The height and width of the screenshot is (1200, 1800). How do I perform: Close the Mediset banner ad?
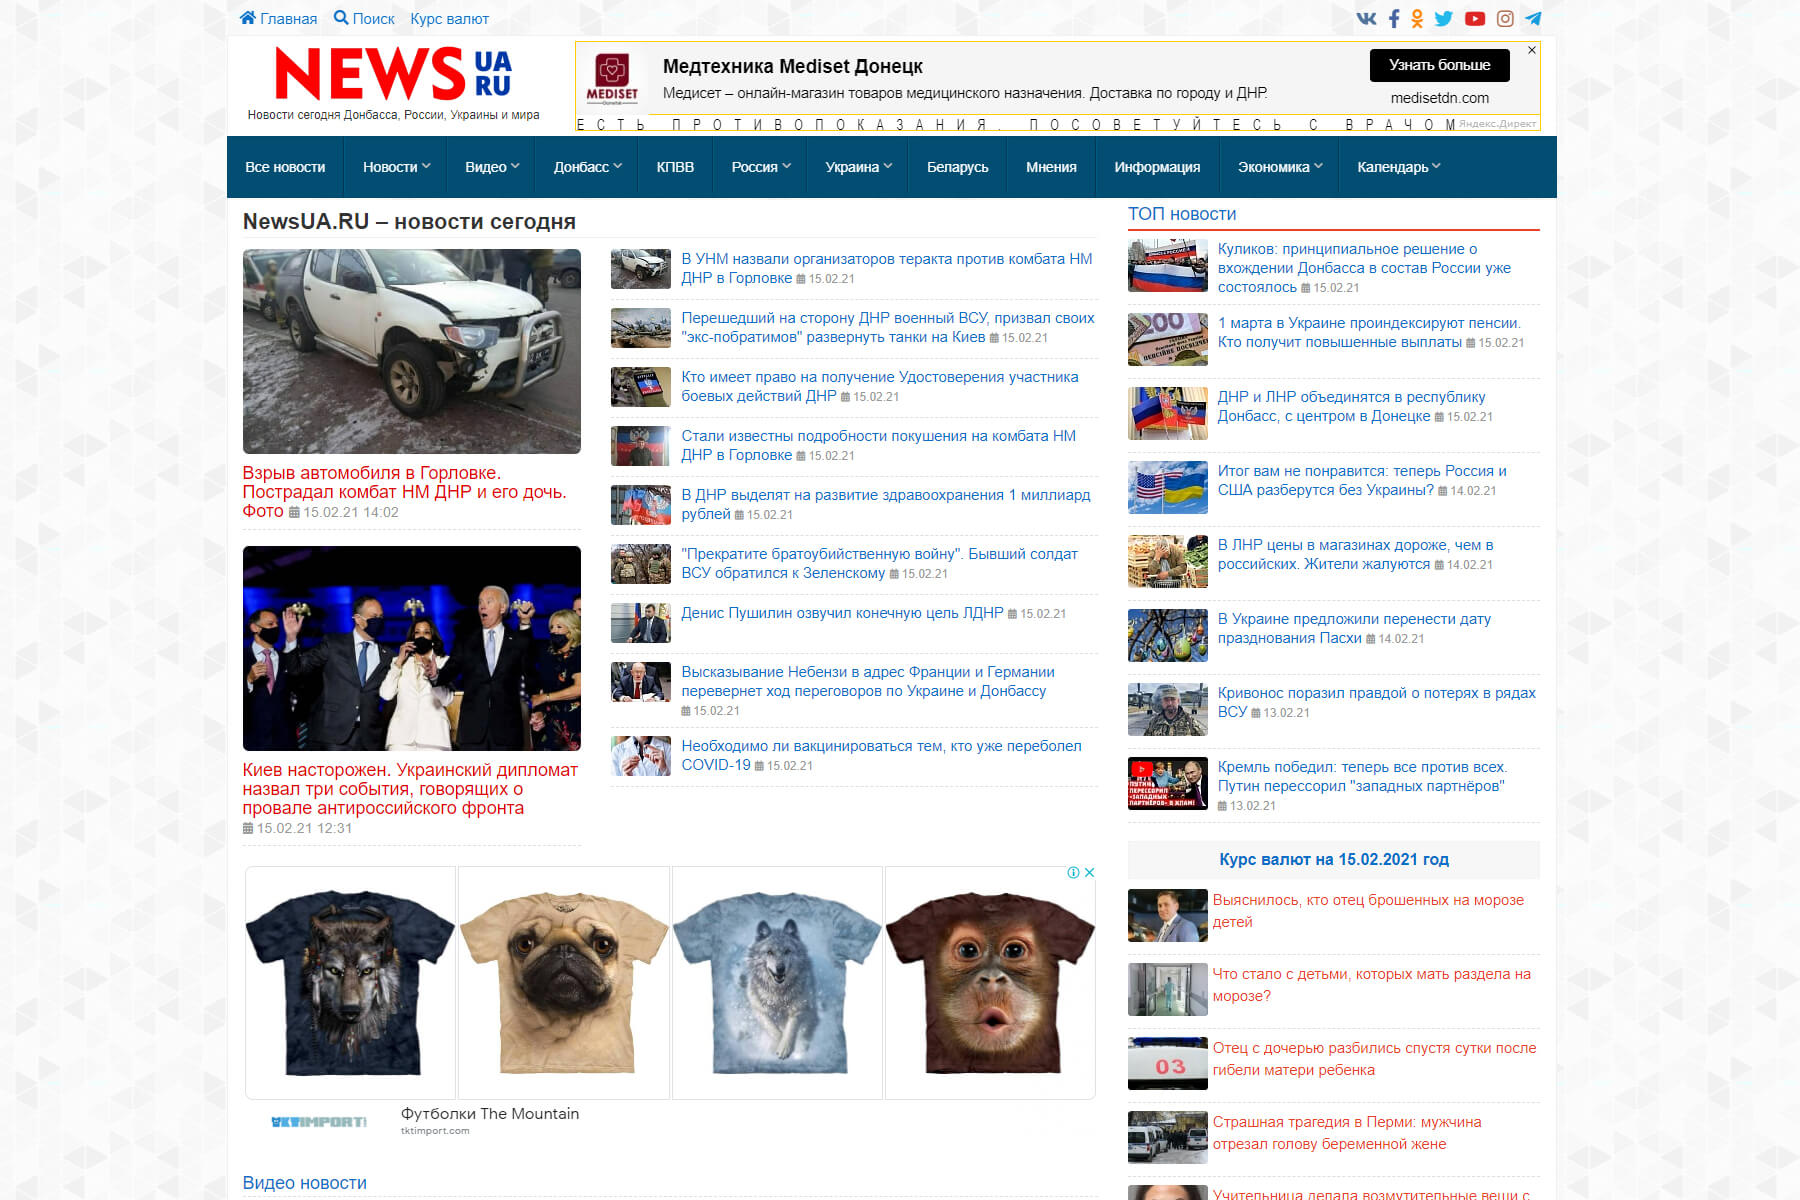[1531, 50]
